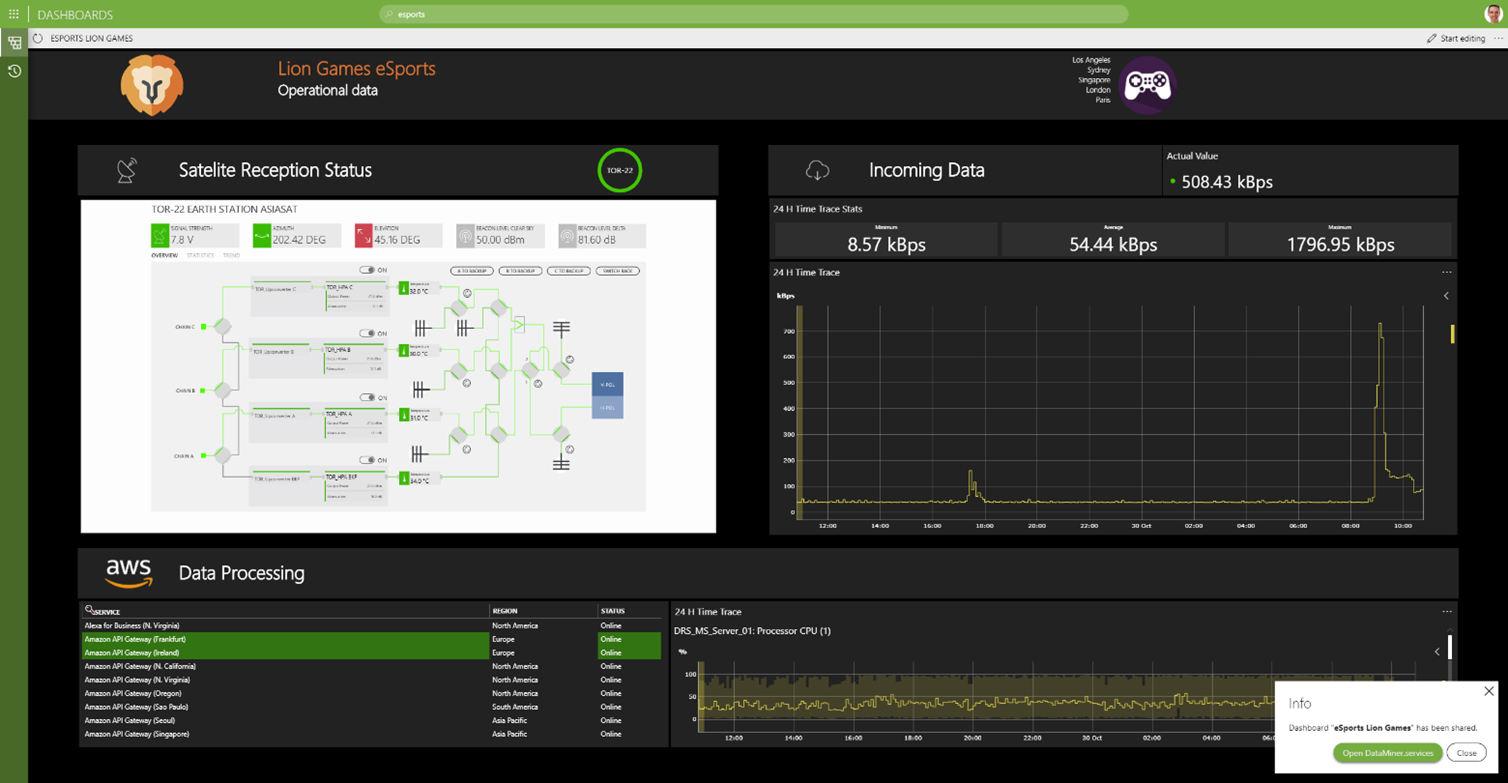The image size is (1508, 783).
Task: Click the red Elevation icon
Action: (363, 236)
